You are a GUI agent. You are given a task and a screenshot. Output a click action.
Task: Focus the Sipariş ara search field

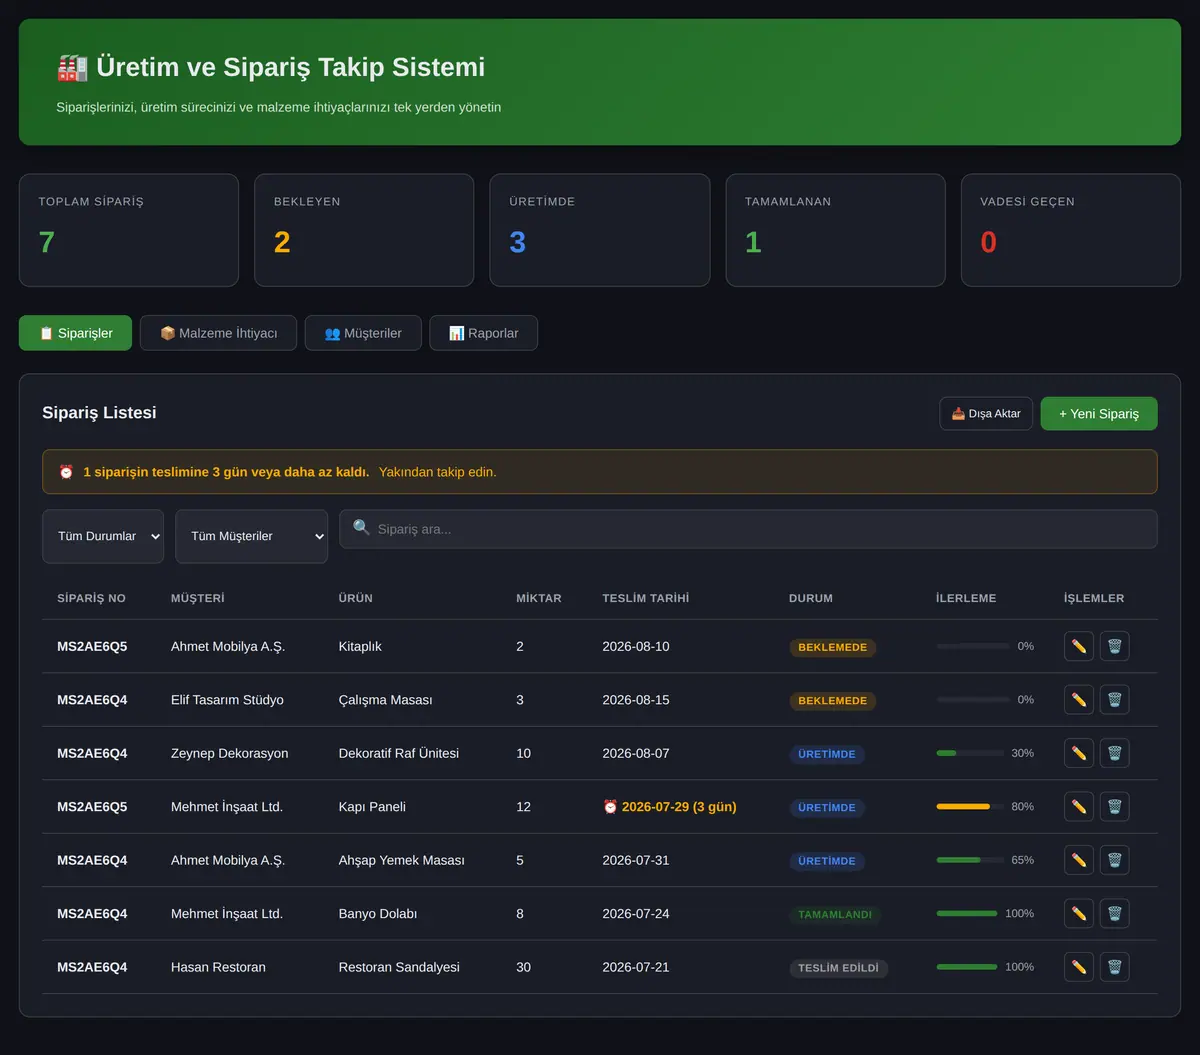coord(748,529)
